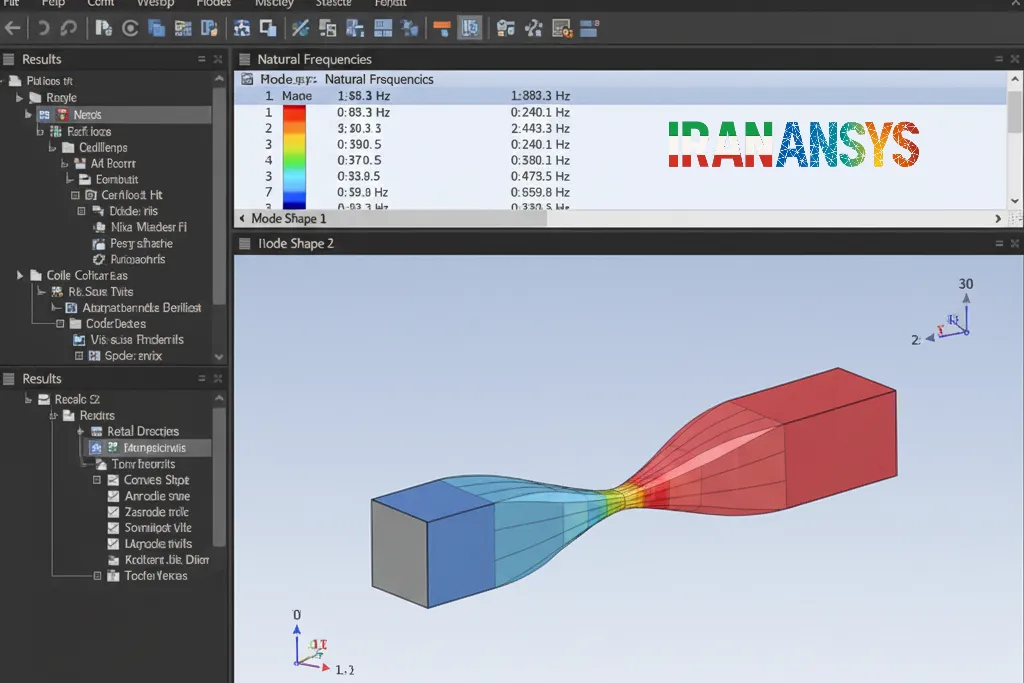
Task: Open options menu of lower Results panel
Action: 202,379
